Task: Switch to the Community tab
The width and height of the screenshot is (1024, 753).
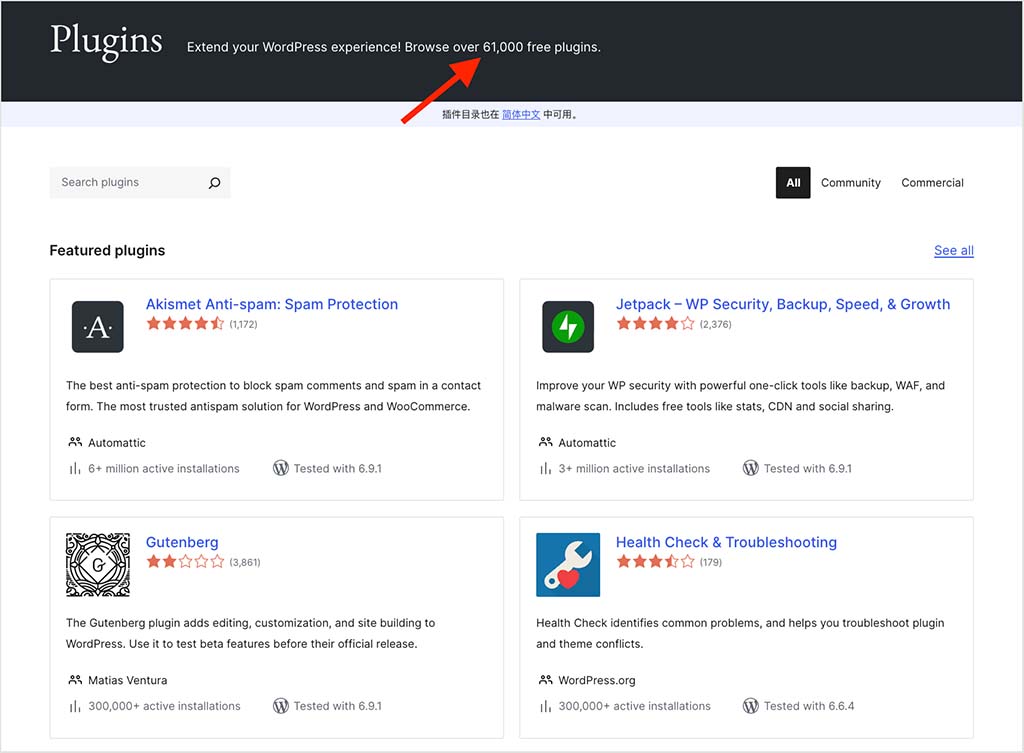Action: [850, 183]
